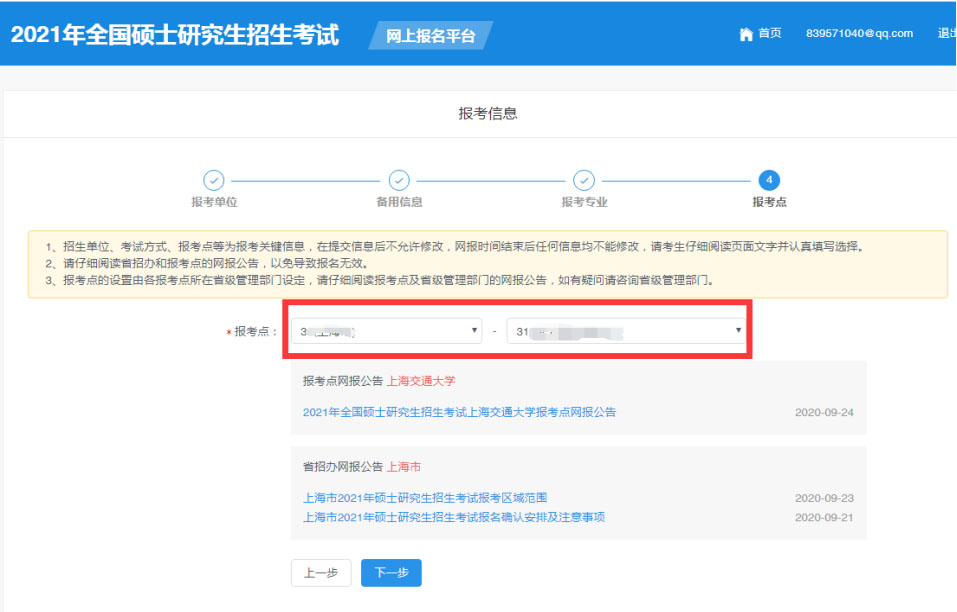Viewport: 957px width, 612px height.
Task: Click 退出 to log out
Action: (946, 34)
